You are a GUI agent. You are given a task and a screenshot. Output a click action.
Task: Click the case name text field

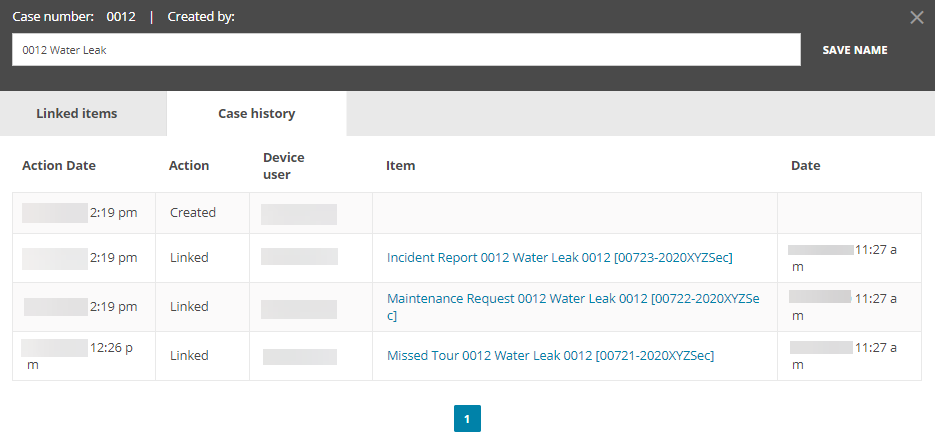tap(406, 49)
